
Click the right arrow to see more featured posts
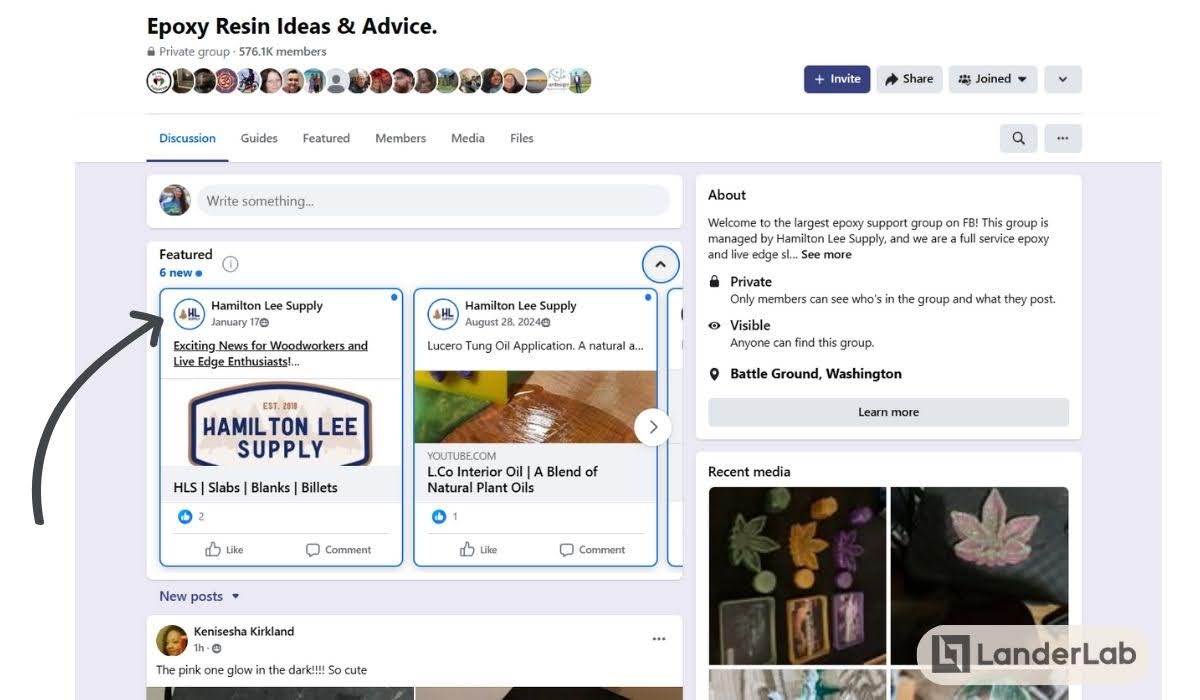coord(653,427)
